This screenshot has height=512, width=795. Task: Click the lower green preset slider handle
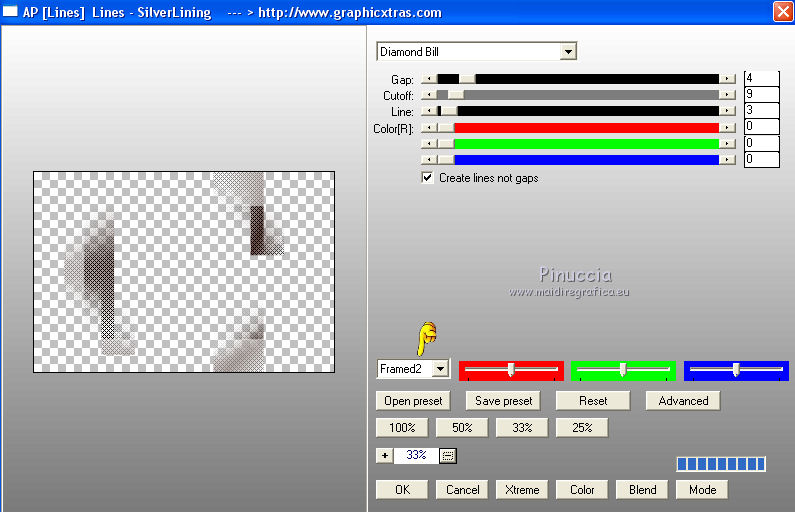pos(623,370)
